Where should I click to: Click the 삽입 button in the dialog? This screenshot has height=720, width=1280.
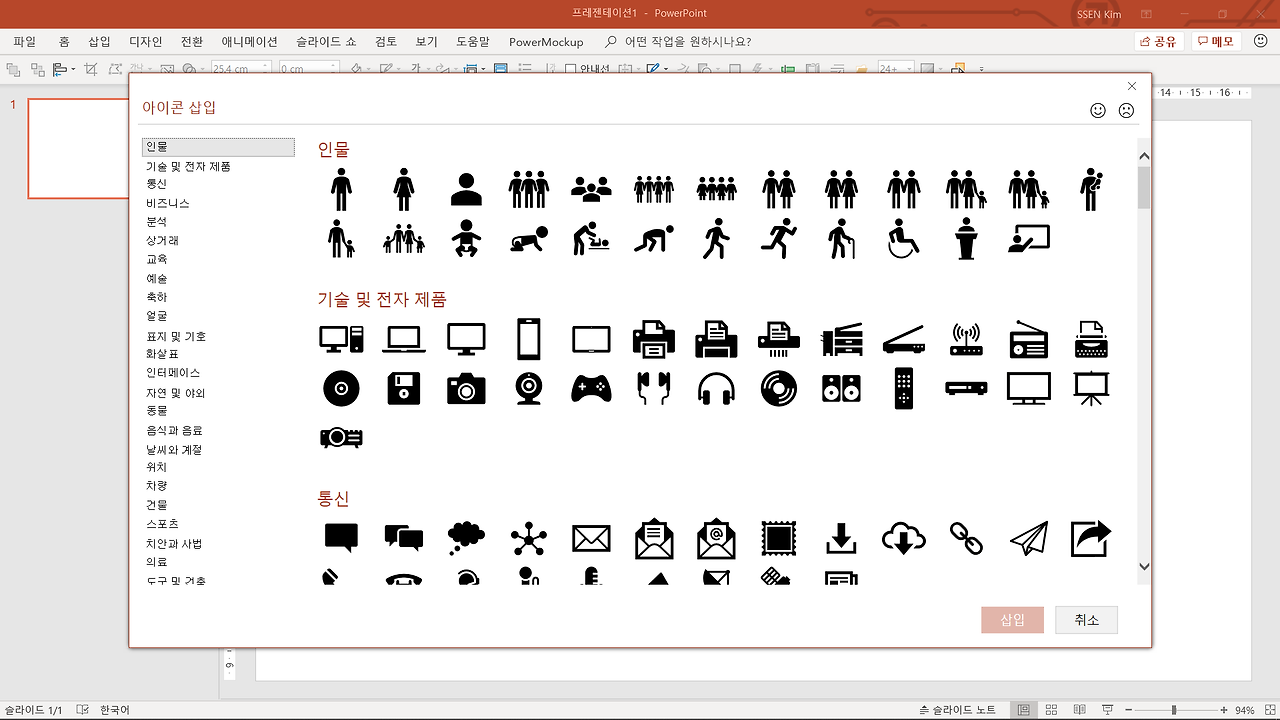point(1013,620)
